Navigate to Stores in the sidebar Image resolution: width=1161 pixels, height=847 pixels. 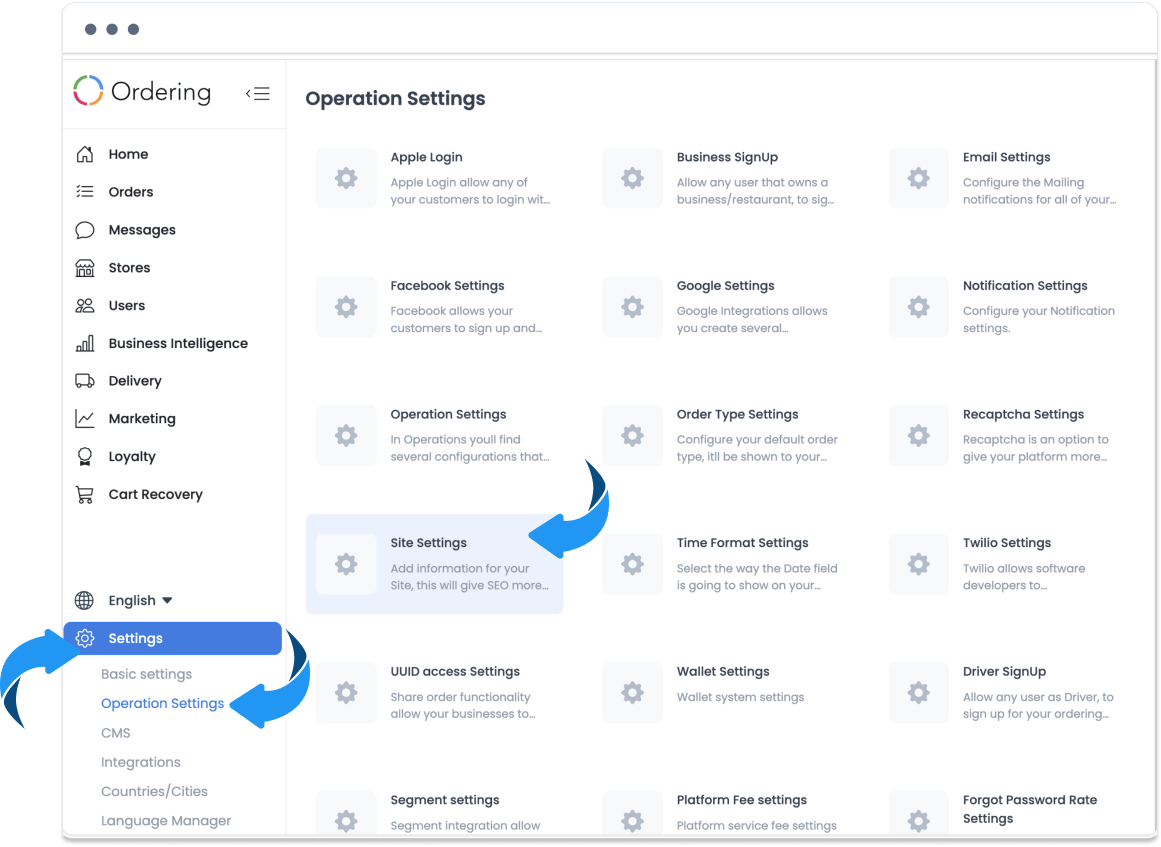[x=130, y=267]
